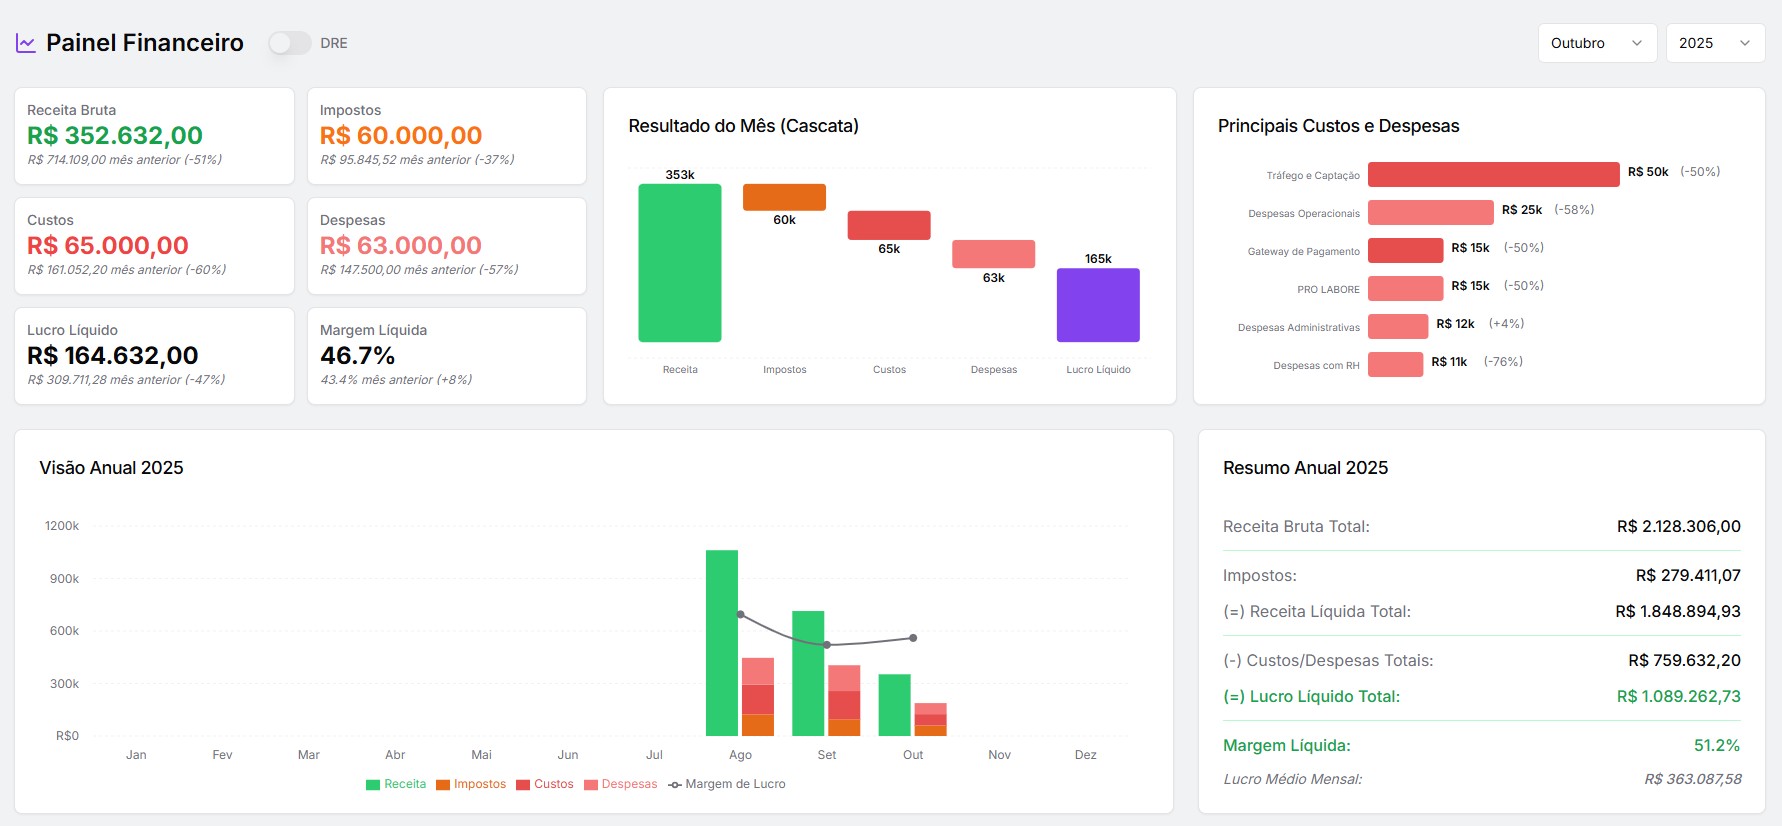
Task: Click the PRO LABORE cost bar
Action: pyautogui.click(x=1406, y=288)
